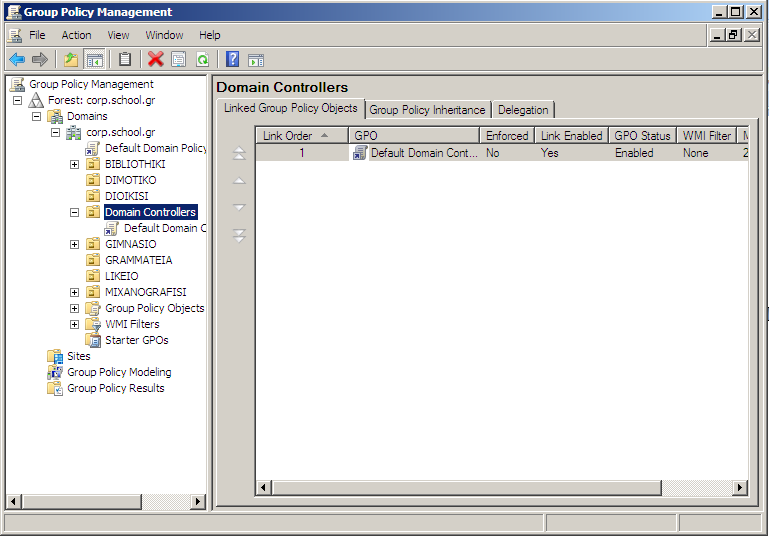769x536 pixels.
Task: Click the Move link to top double arrow
Action: 239,153
